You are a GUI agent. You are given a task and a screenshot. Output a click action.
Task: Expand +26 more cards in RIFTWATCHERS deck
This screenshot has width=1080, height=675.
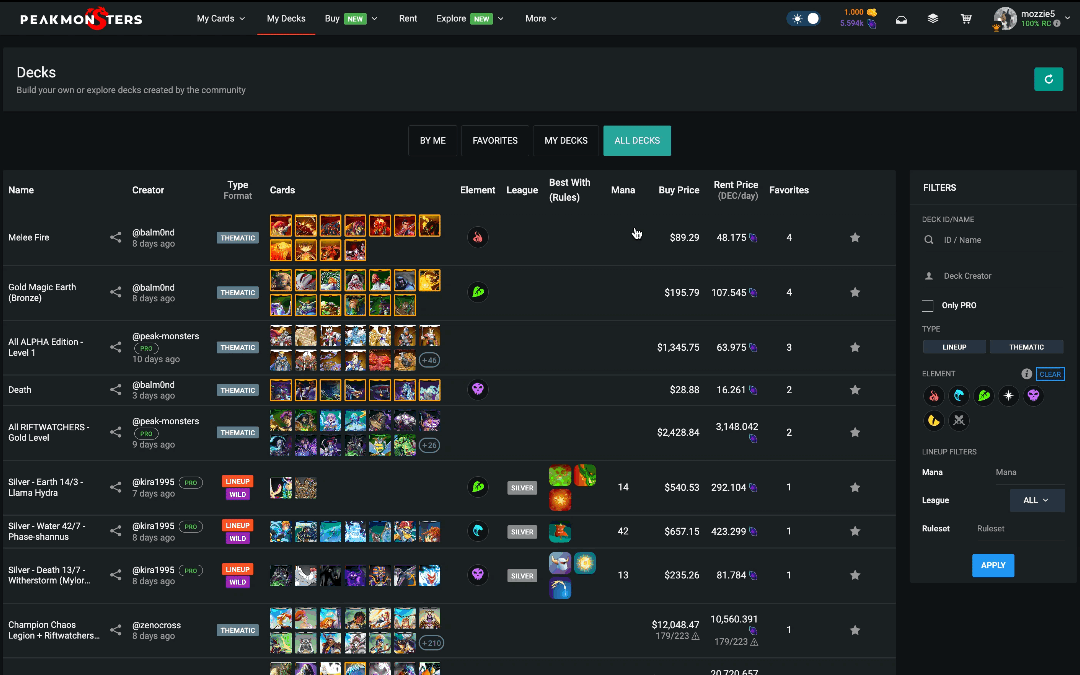point(429,445)
